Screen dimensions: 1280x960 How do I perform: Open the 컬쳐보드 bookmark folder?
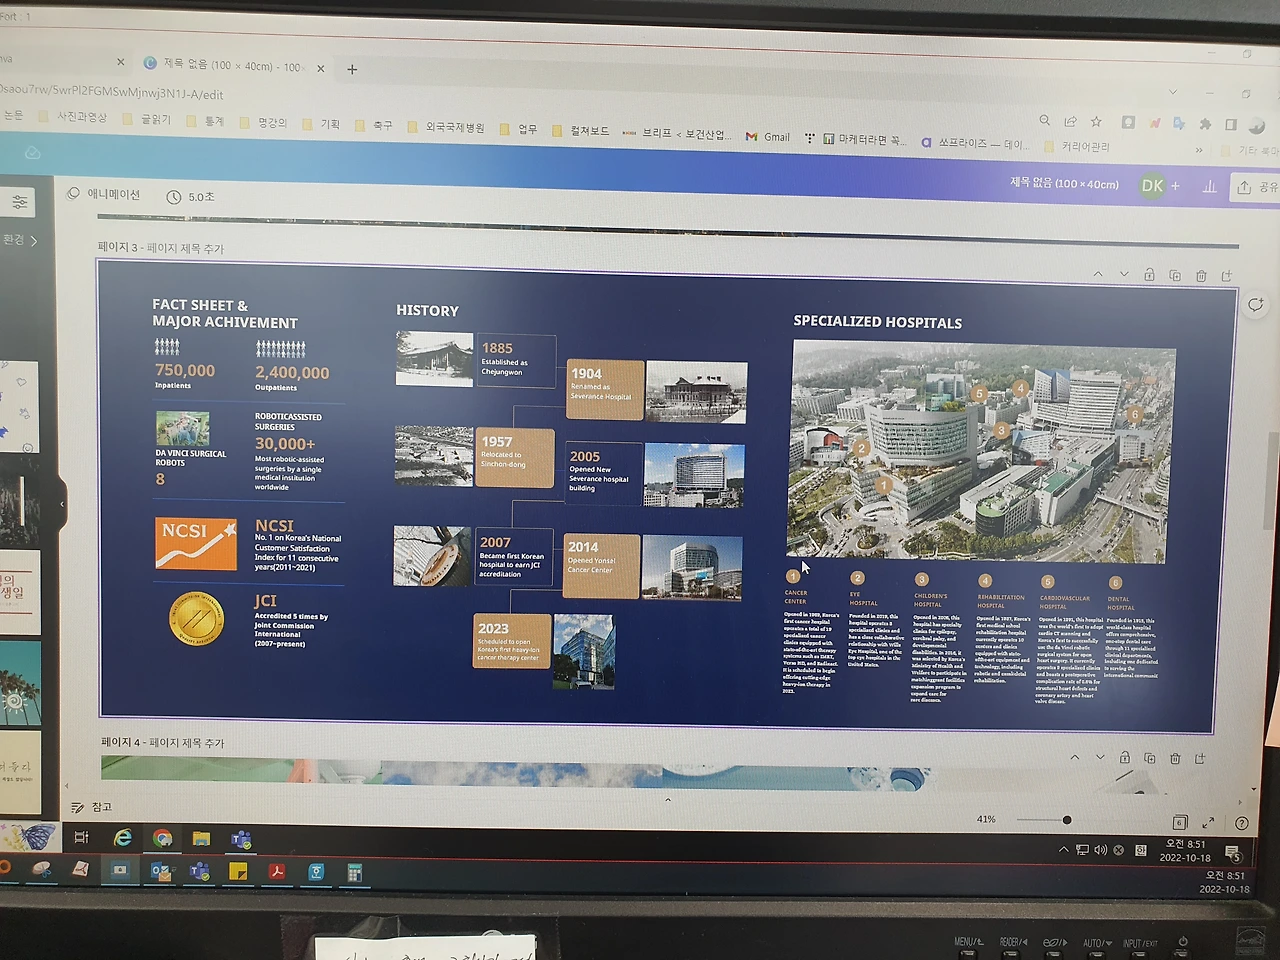coord(581,131)
